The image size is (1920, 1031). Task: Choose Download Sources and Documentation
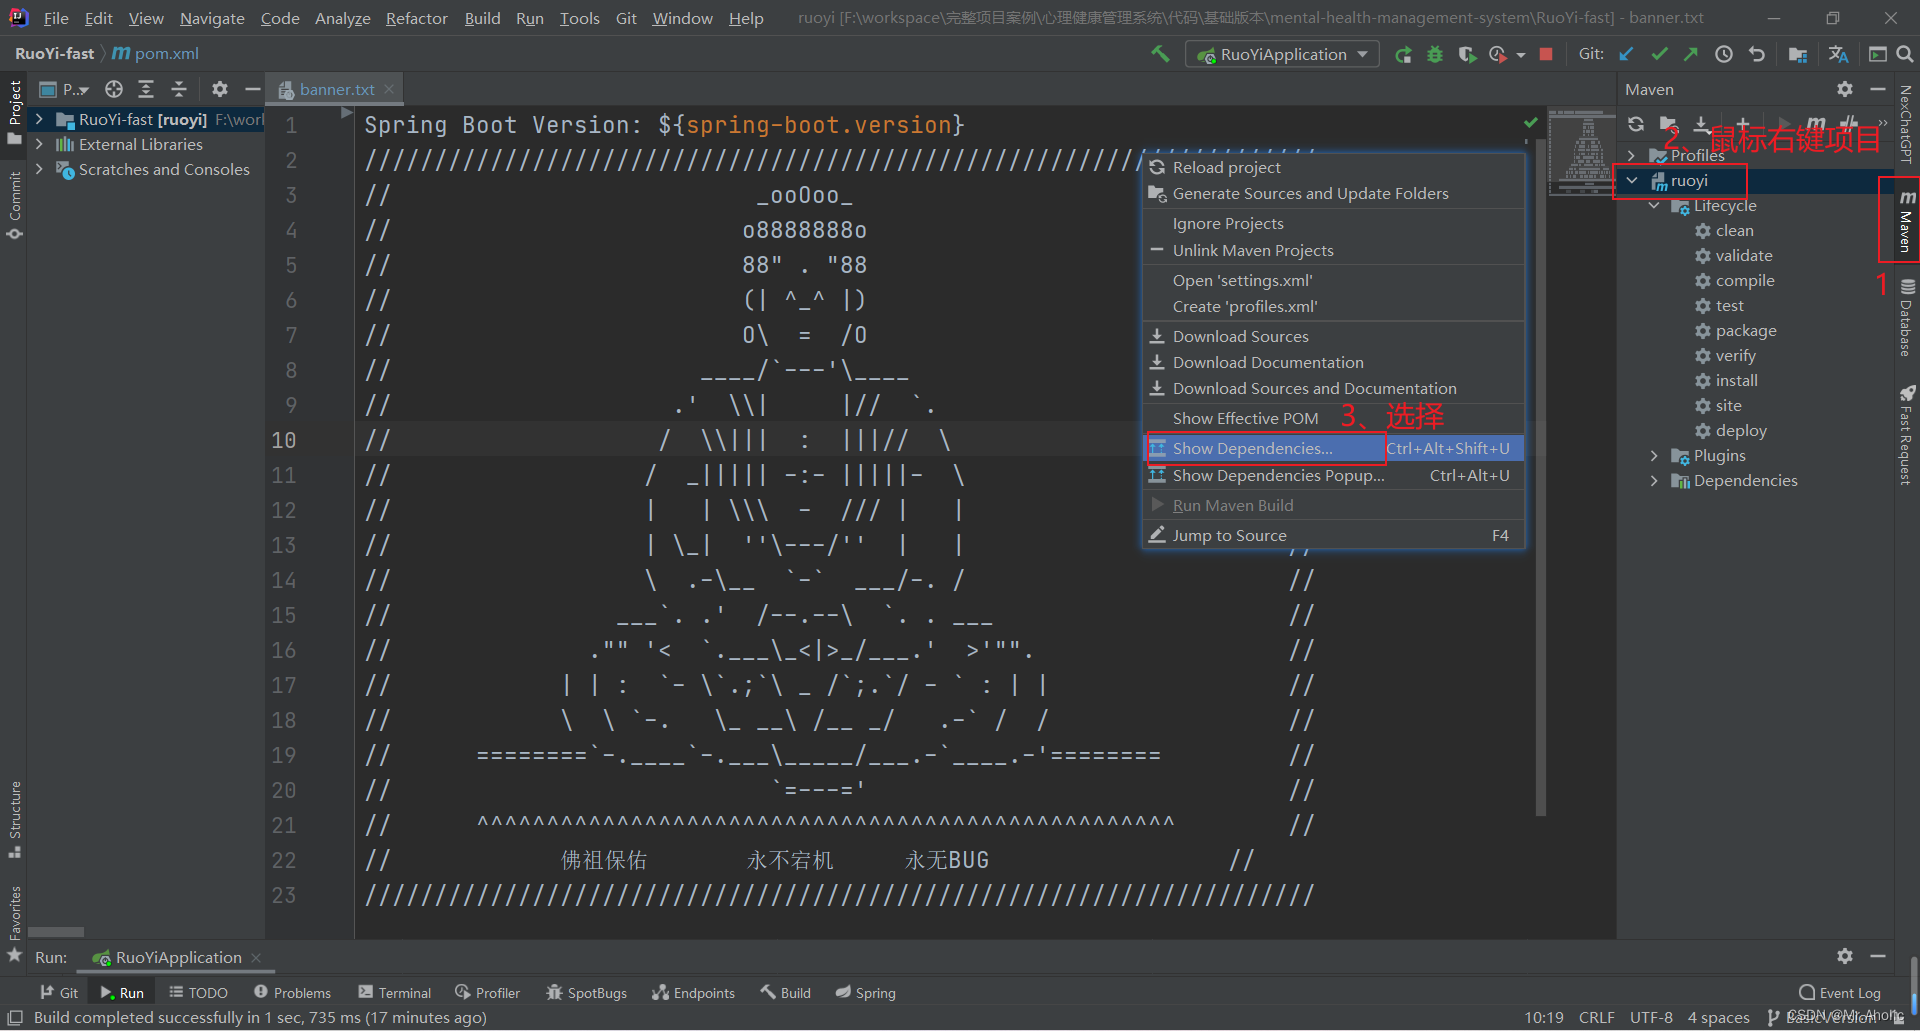1334,388
